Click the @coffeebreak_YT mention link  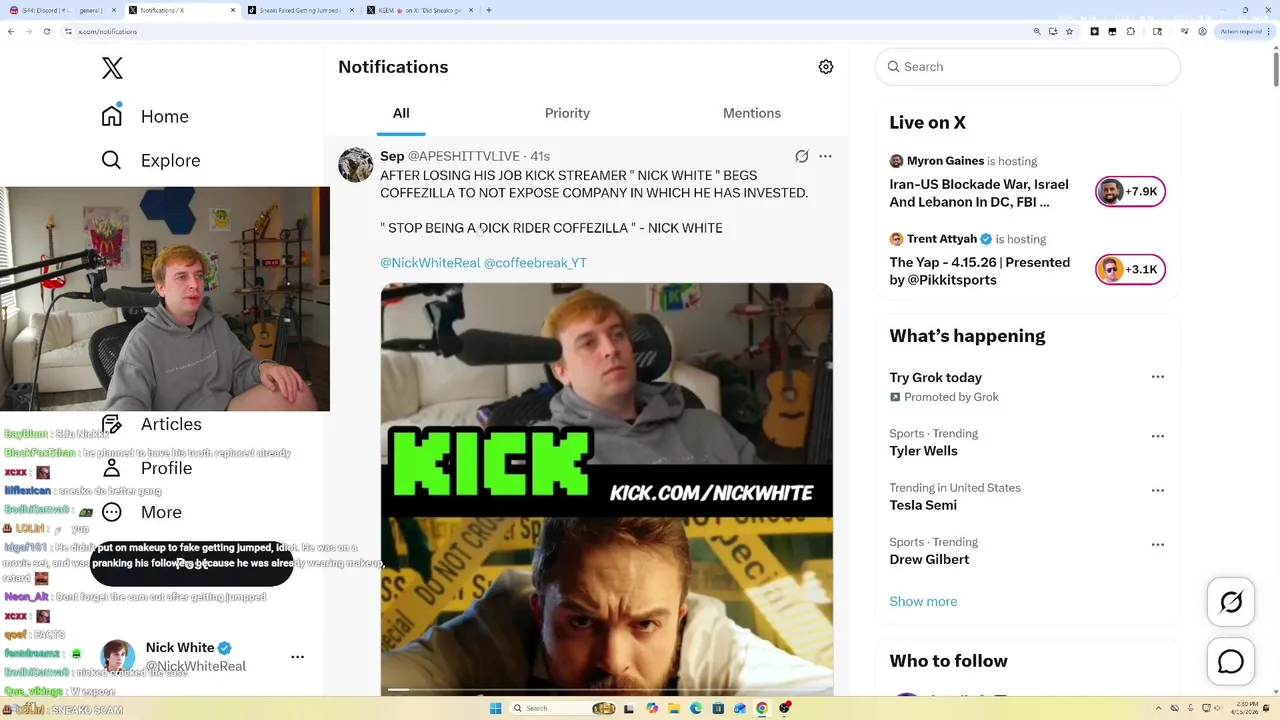point(535,263)
